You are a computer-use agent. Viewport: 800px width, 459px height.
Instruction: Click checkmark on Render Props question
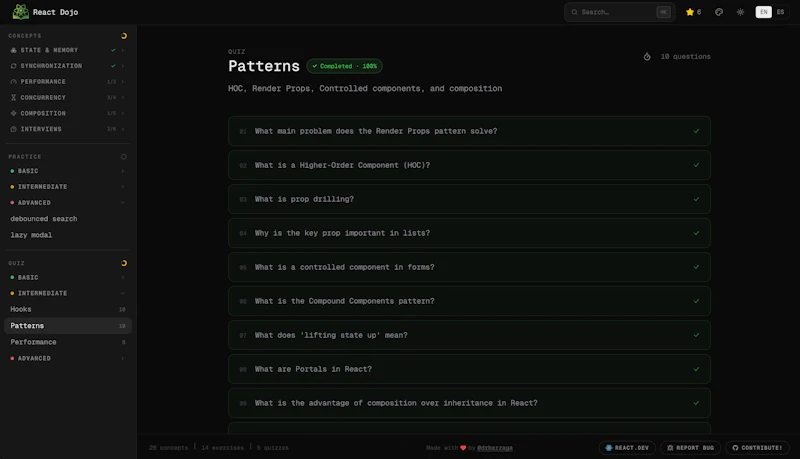click(x=696, y=131)
